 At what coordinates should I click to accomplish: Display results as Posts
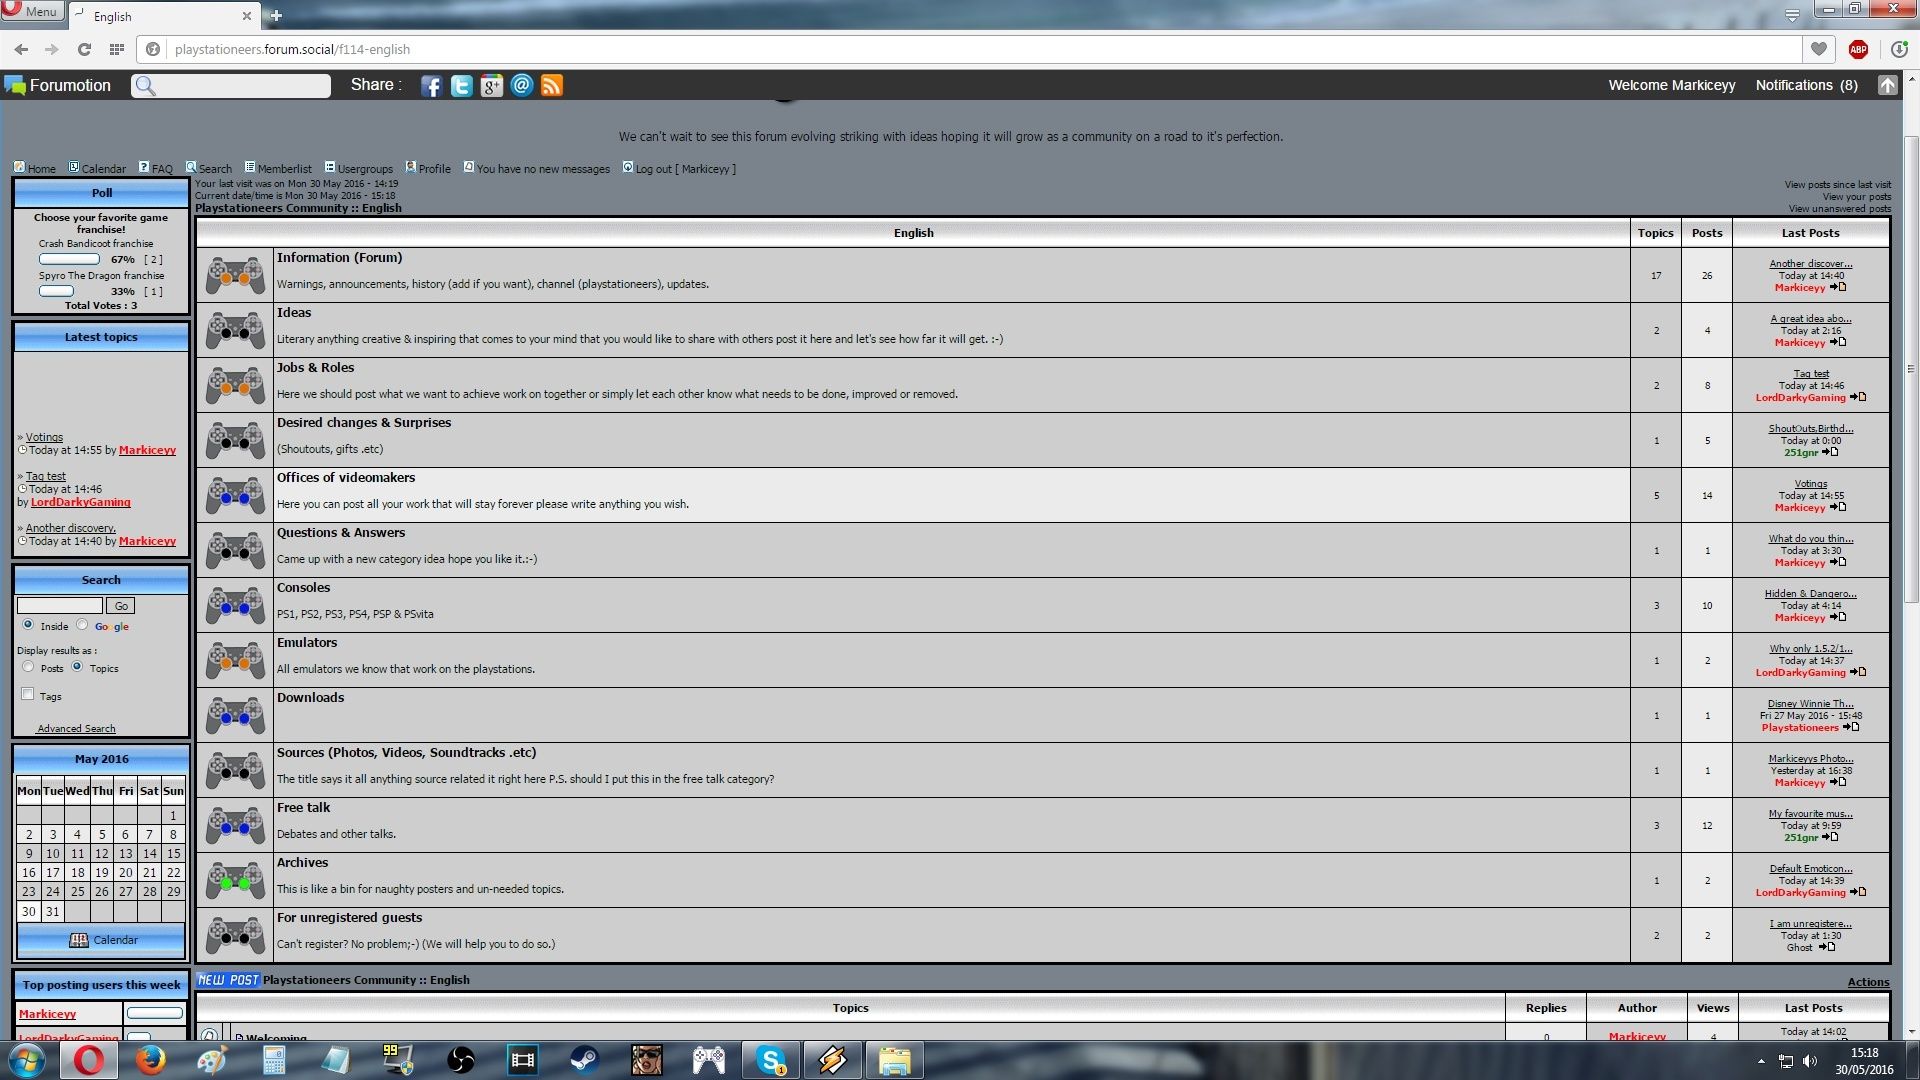tap(28, 666)
